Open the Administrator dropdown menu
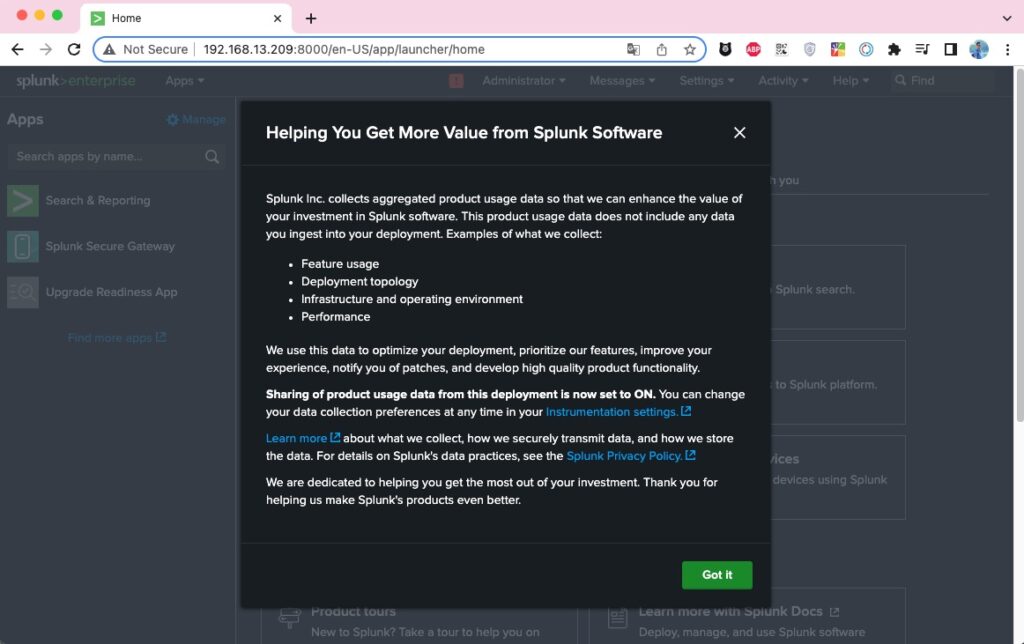The width and height of the screenshot is (1024, 644). pyautogui.click(x=524, y=81)
